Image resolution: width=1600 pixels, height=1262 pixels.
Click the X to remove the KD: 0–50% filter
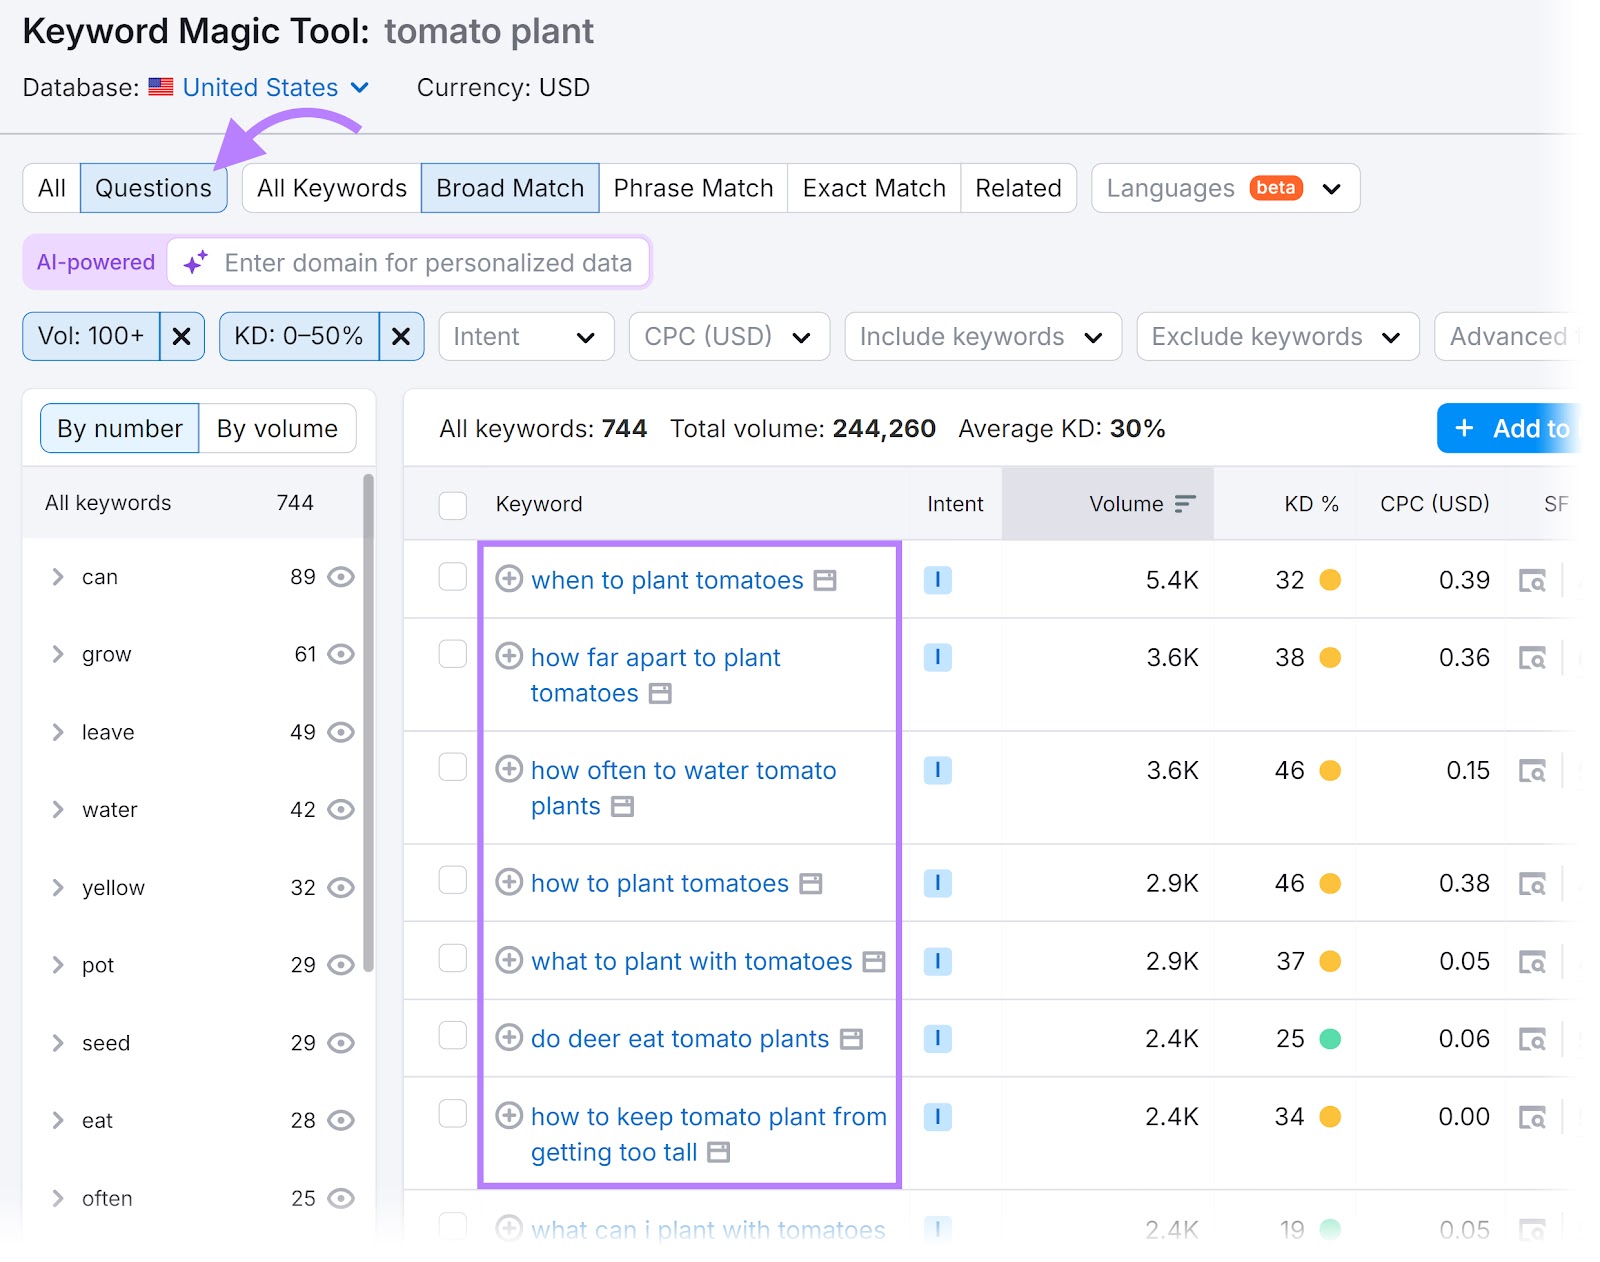[400, 336]
